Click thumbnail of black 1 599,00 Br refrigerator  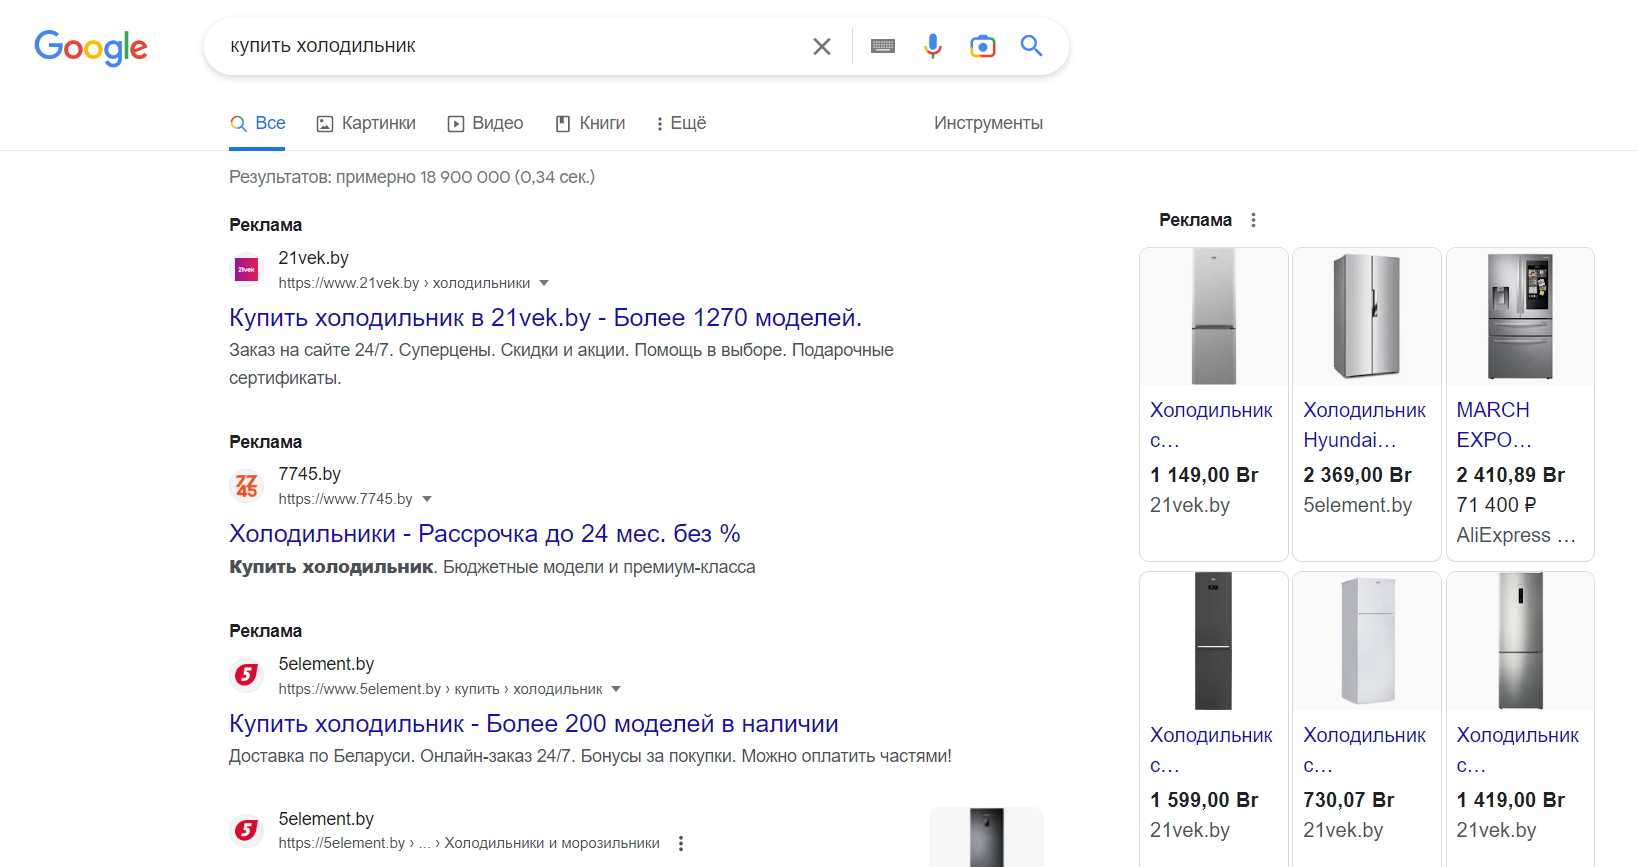[1214, 641]
